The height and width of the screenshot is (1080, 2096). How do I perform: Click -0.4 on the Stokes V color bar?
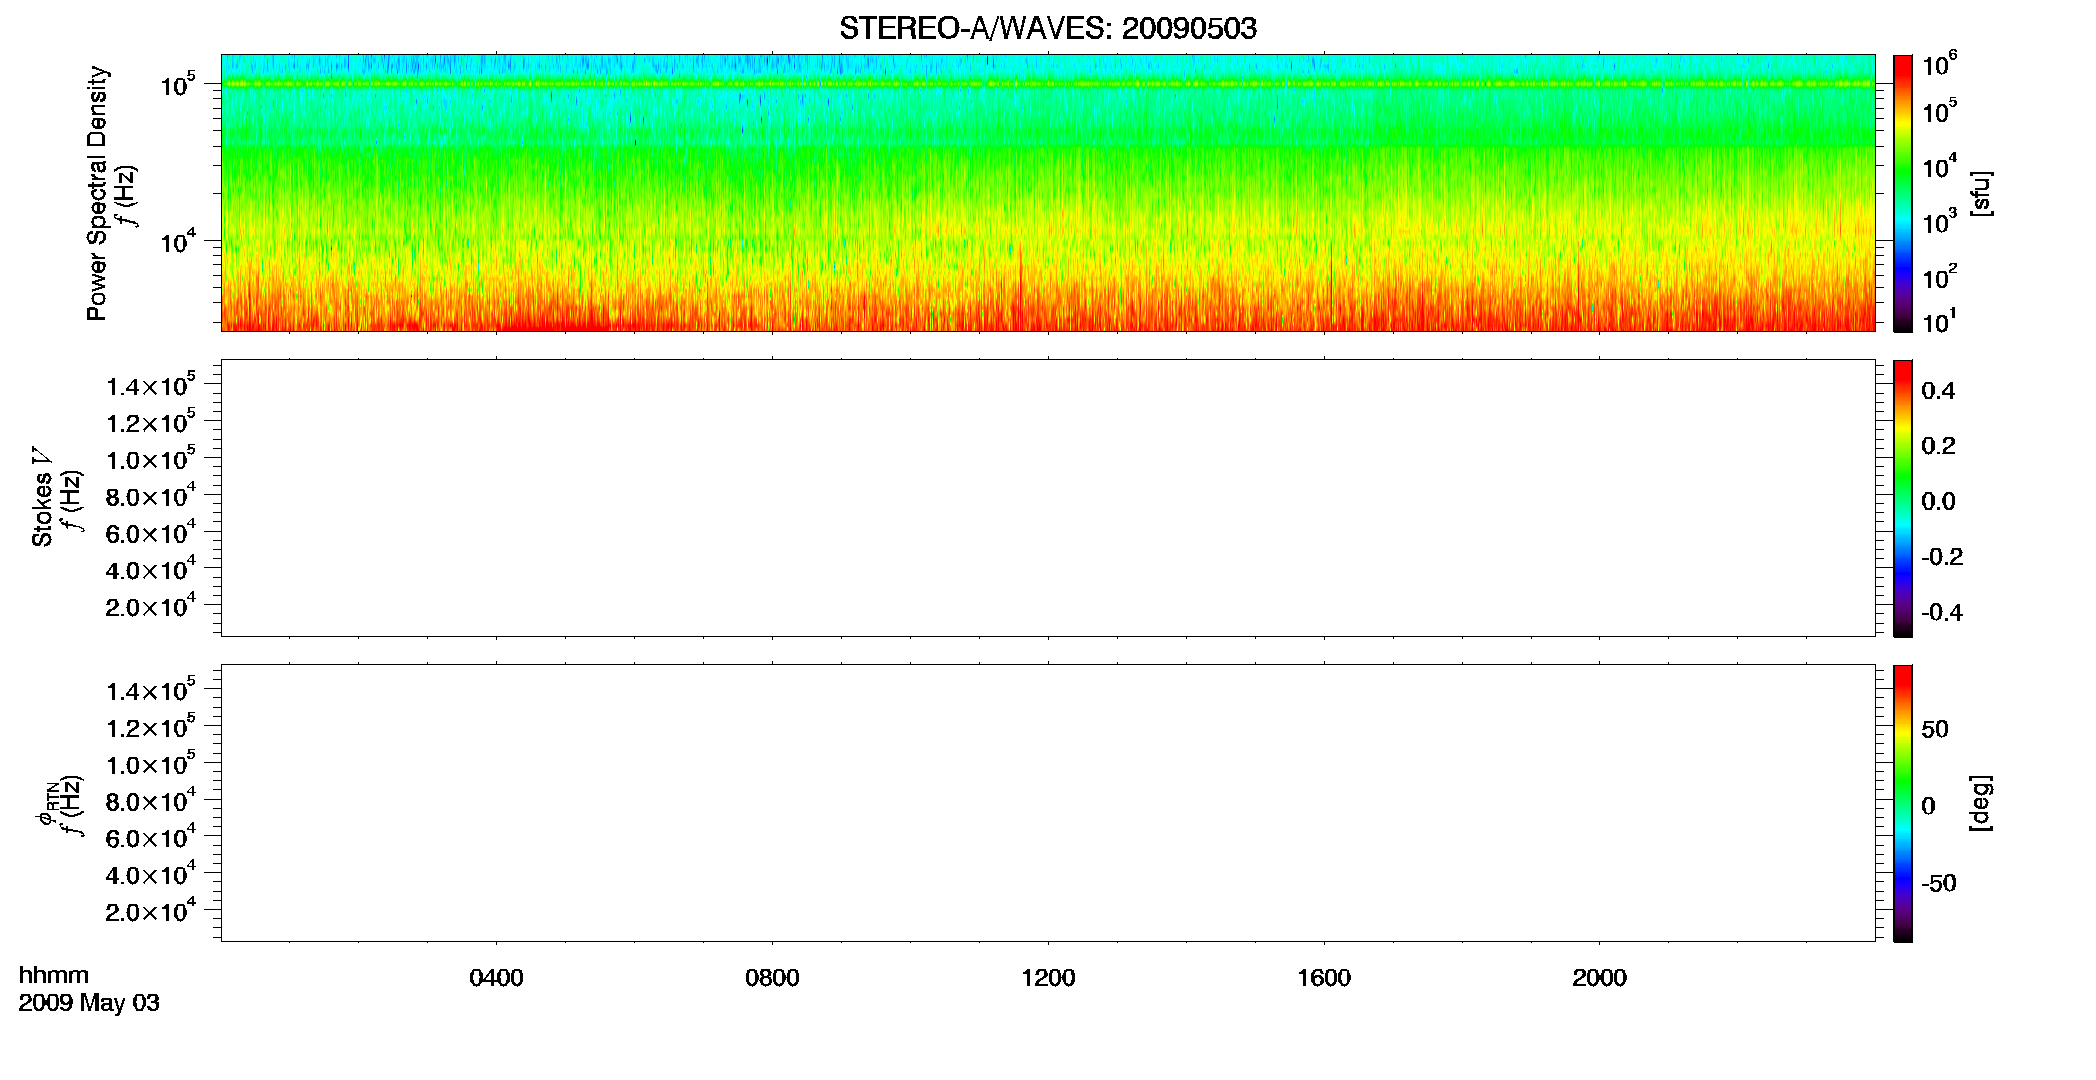(x=1942, y=612)
